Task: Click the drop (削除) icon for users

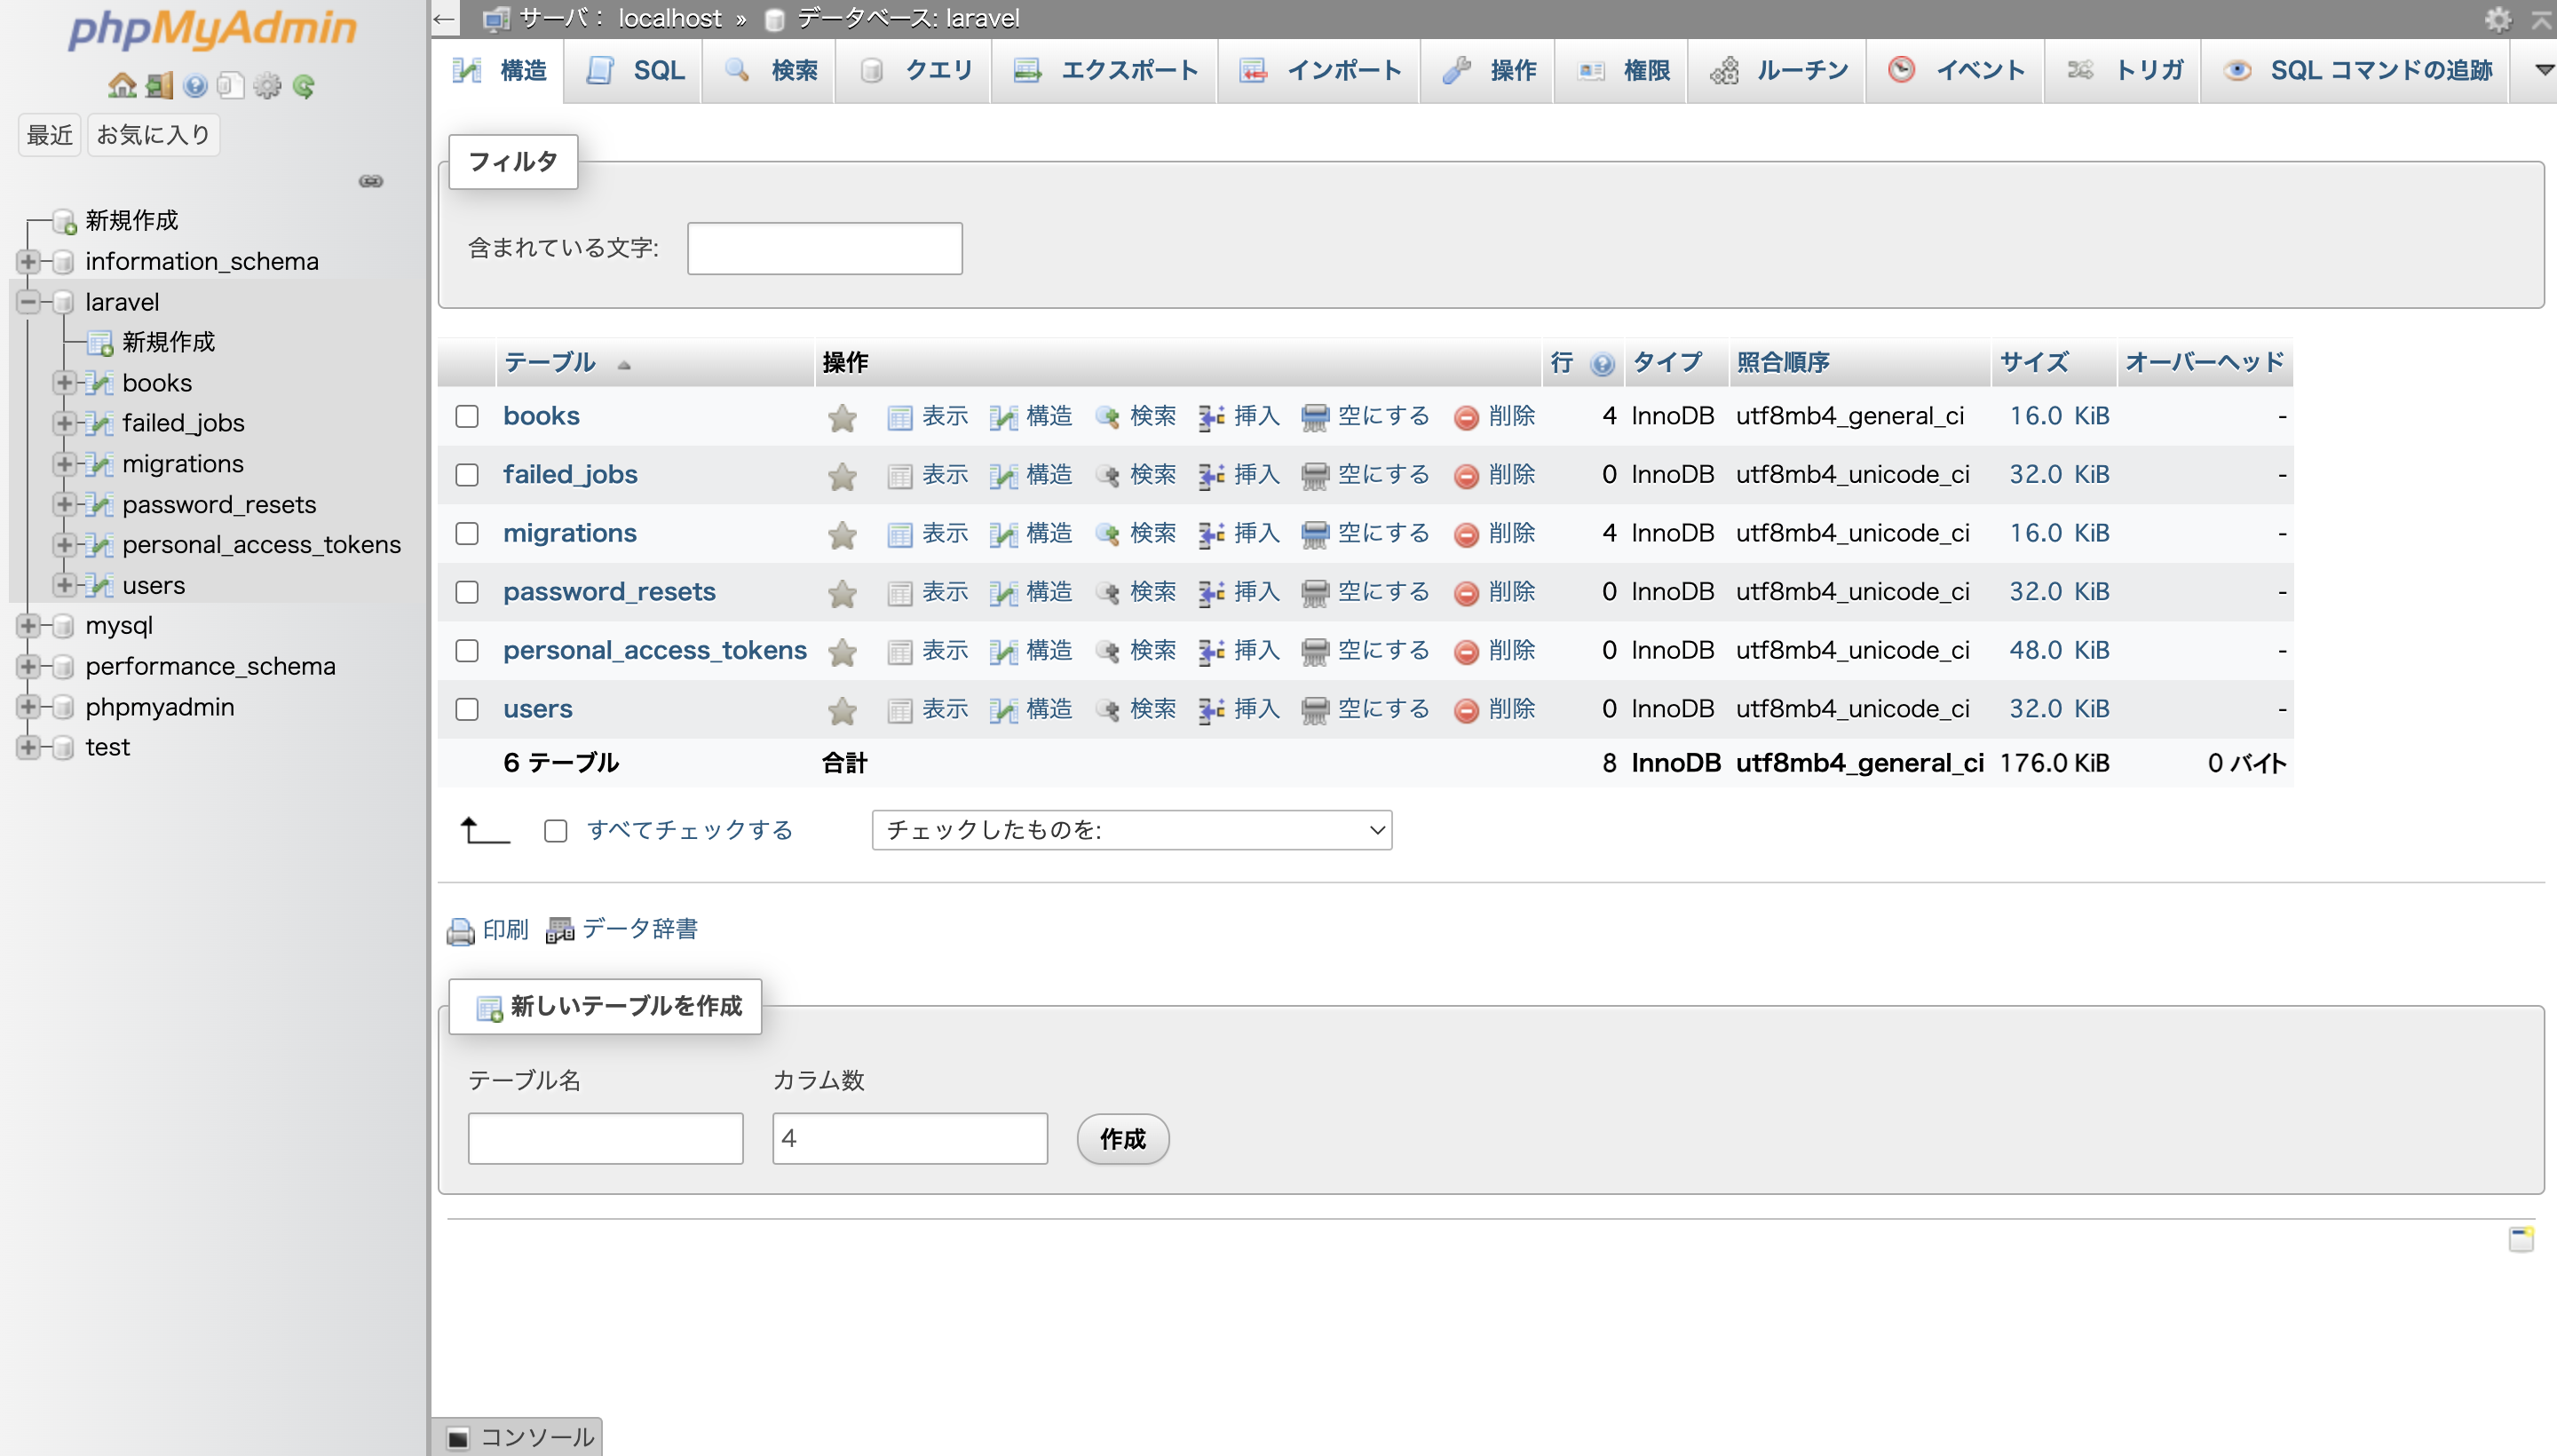Action: coord(1466,710)
